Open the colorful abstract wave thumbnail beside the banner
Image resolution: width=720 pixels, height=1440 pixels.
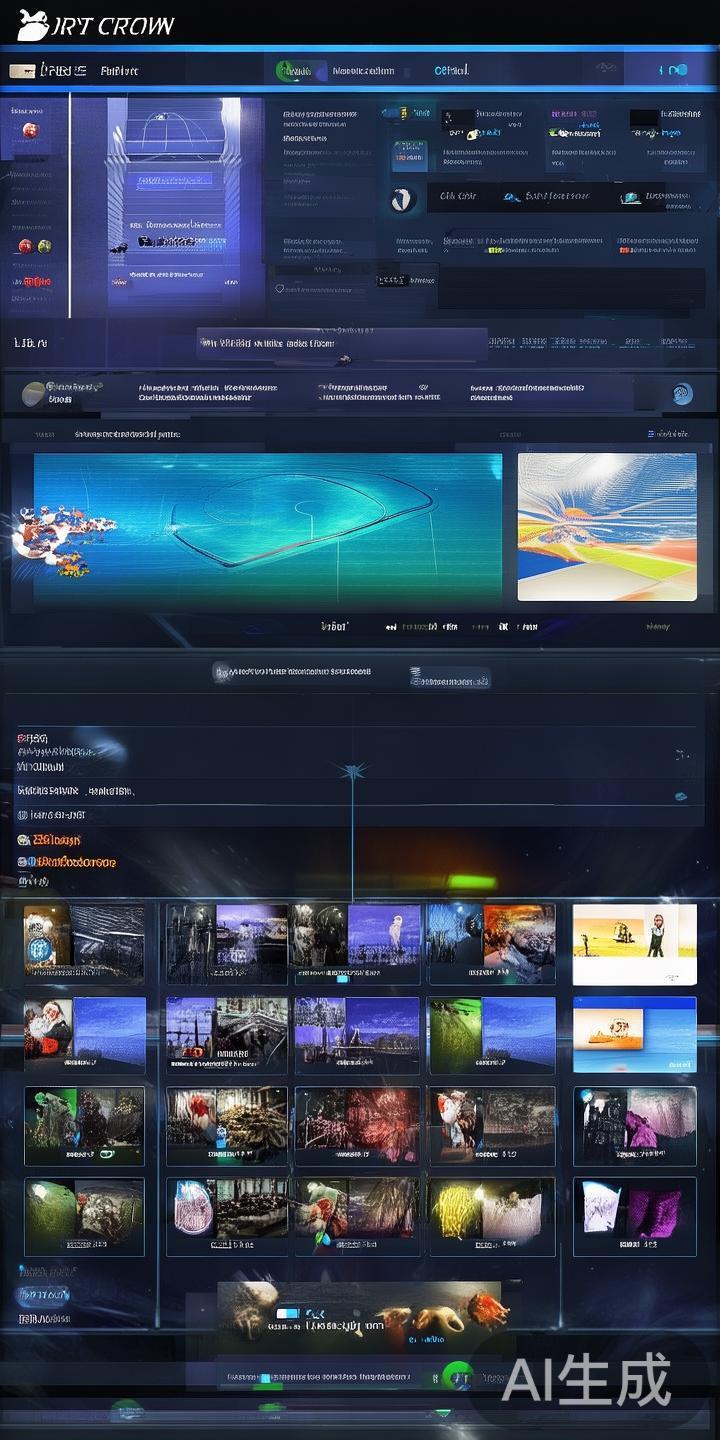[606, 527]
